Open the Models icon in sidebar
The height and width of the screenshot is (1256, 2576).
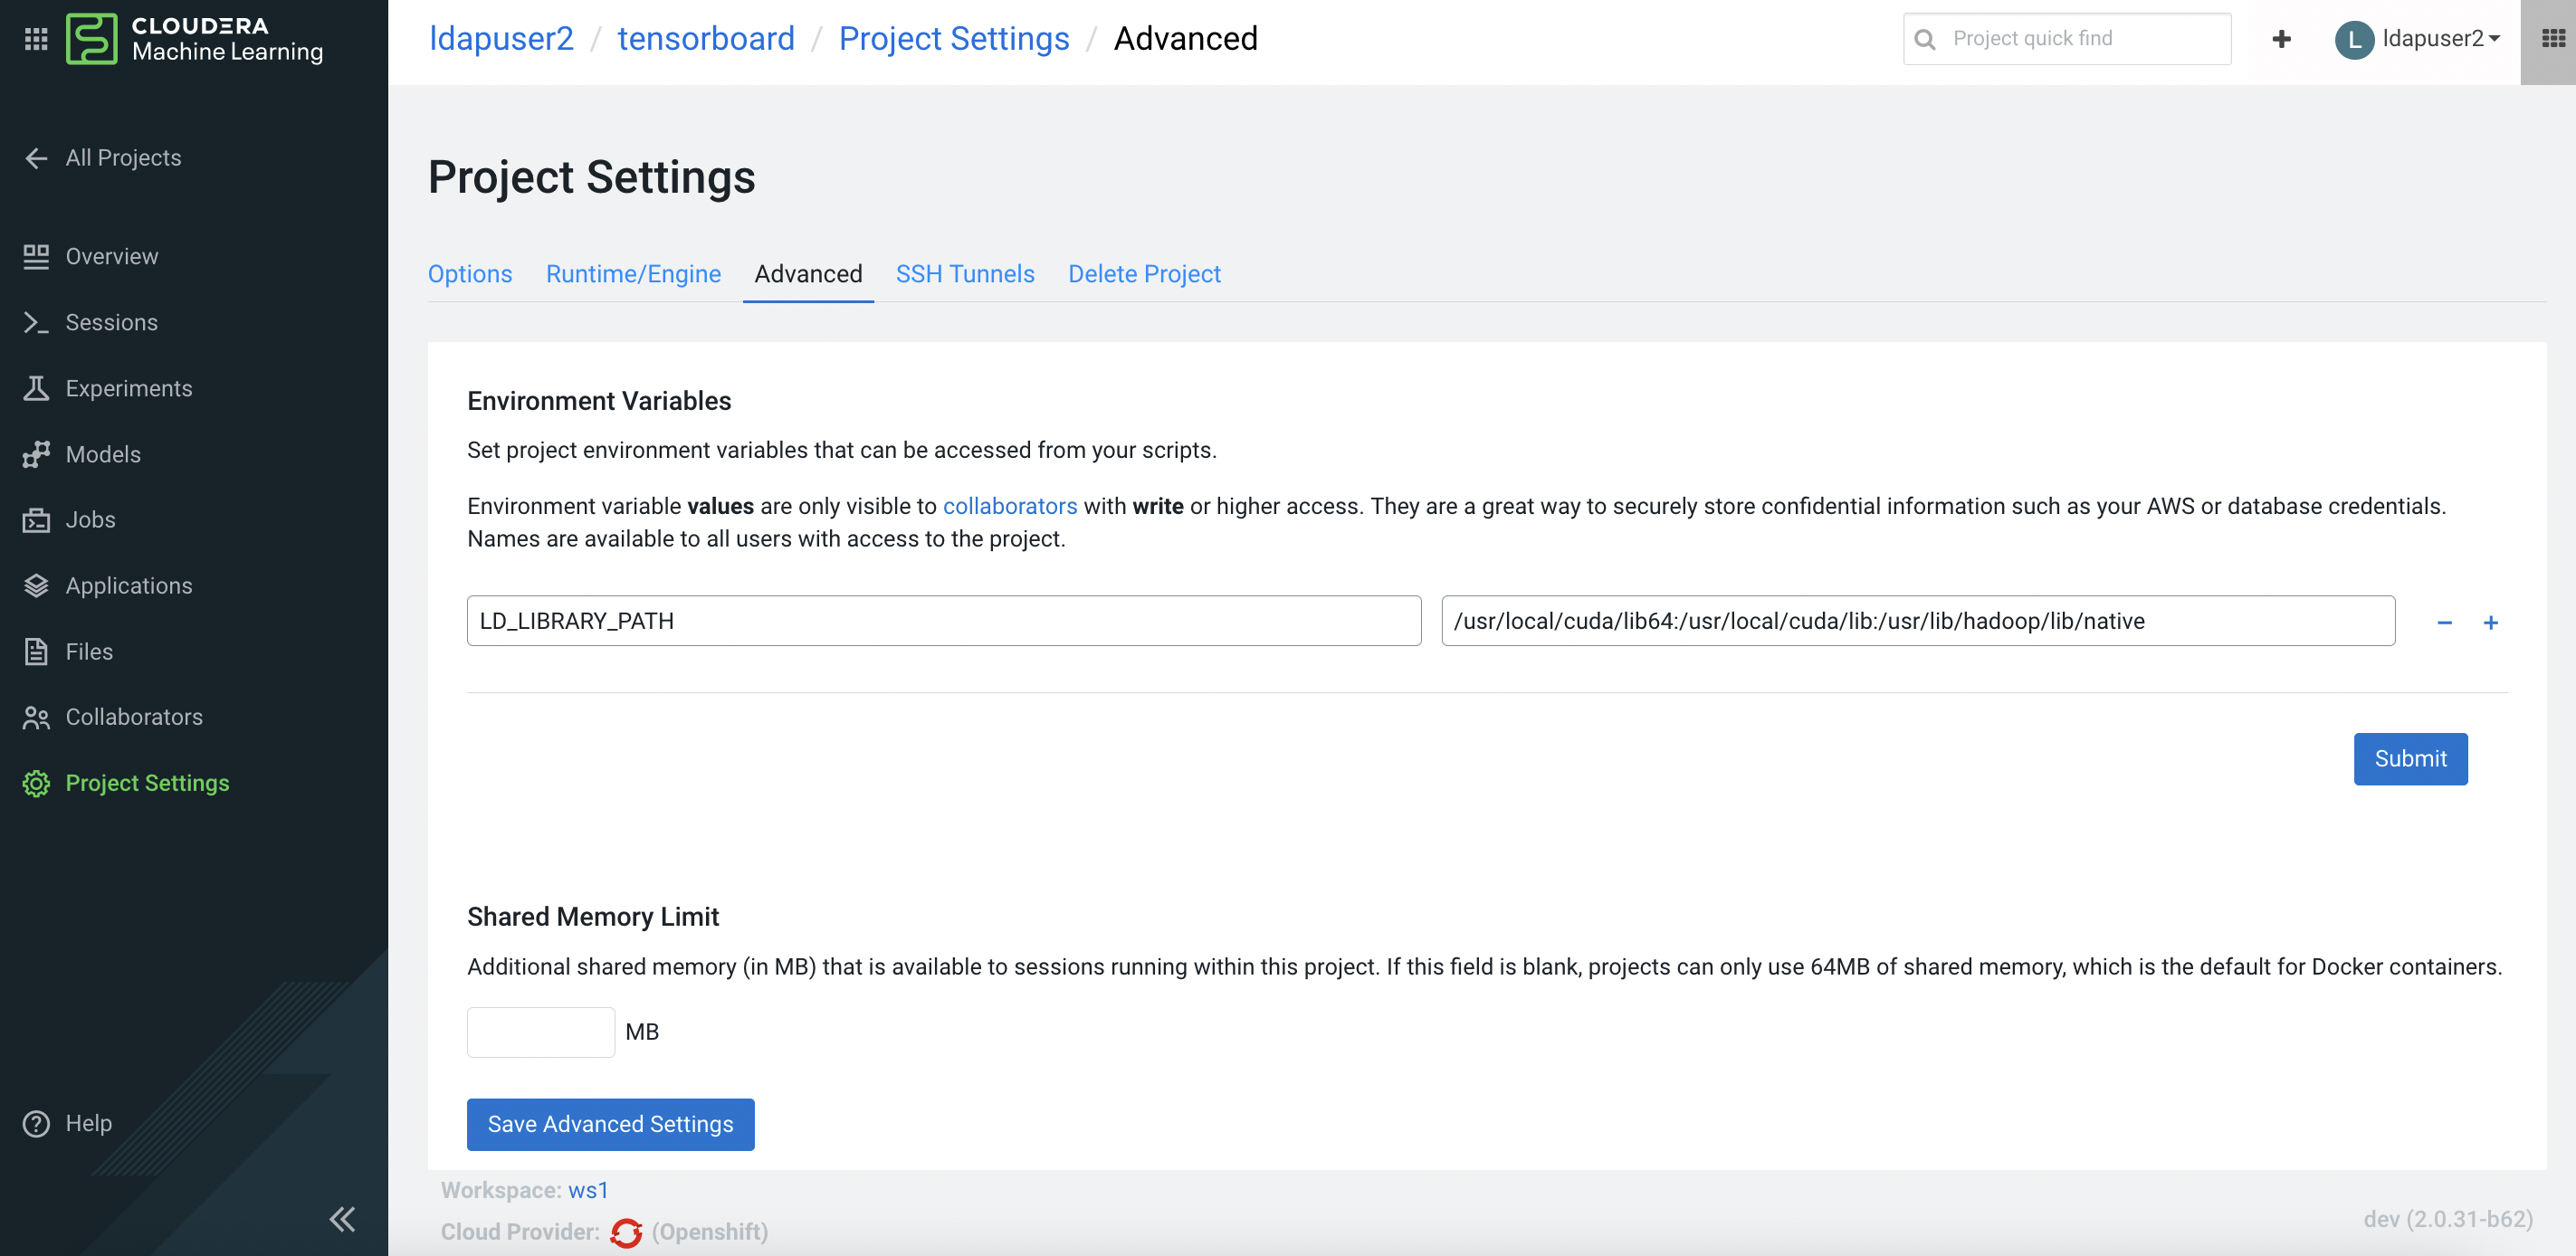(36, 454)
